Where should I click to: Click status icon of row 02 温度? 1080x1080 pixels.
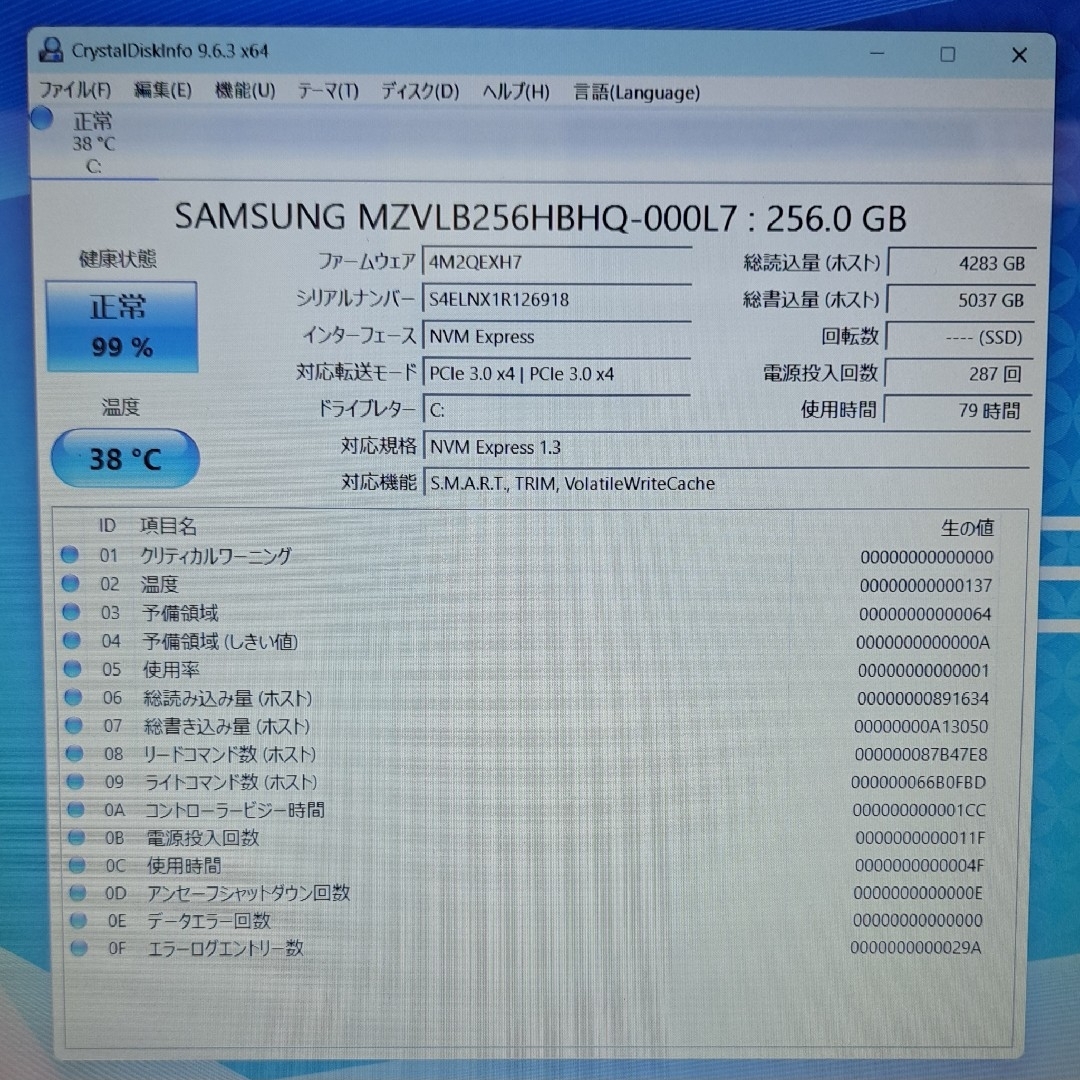point(70,583)
